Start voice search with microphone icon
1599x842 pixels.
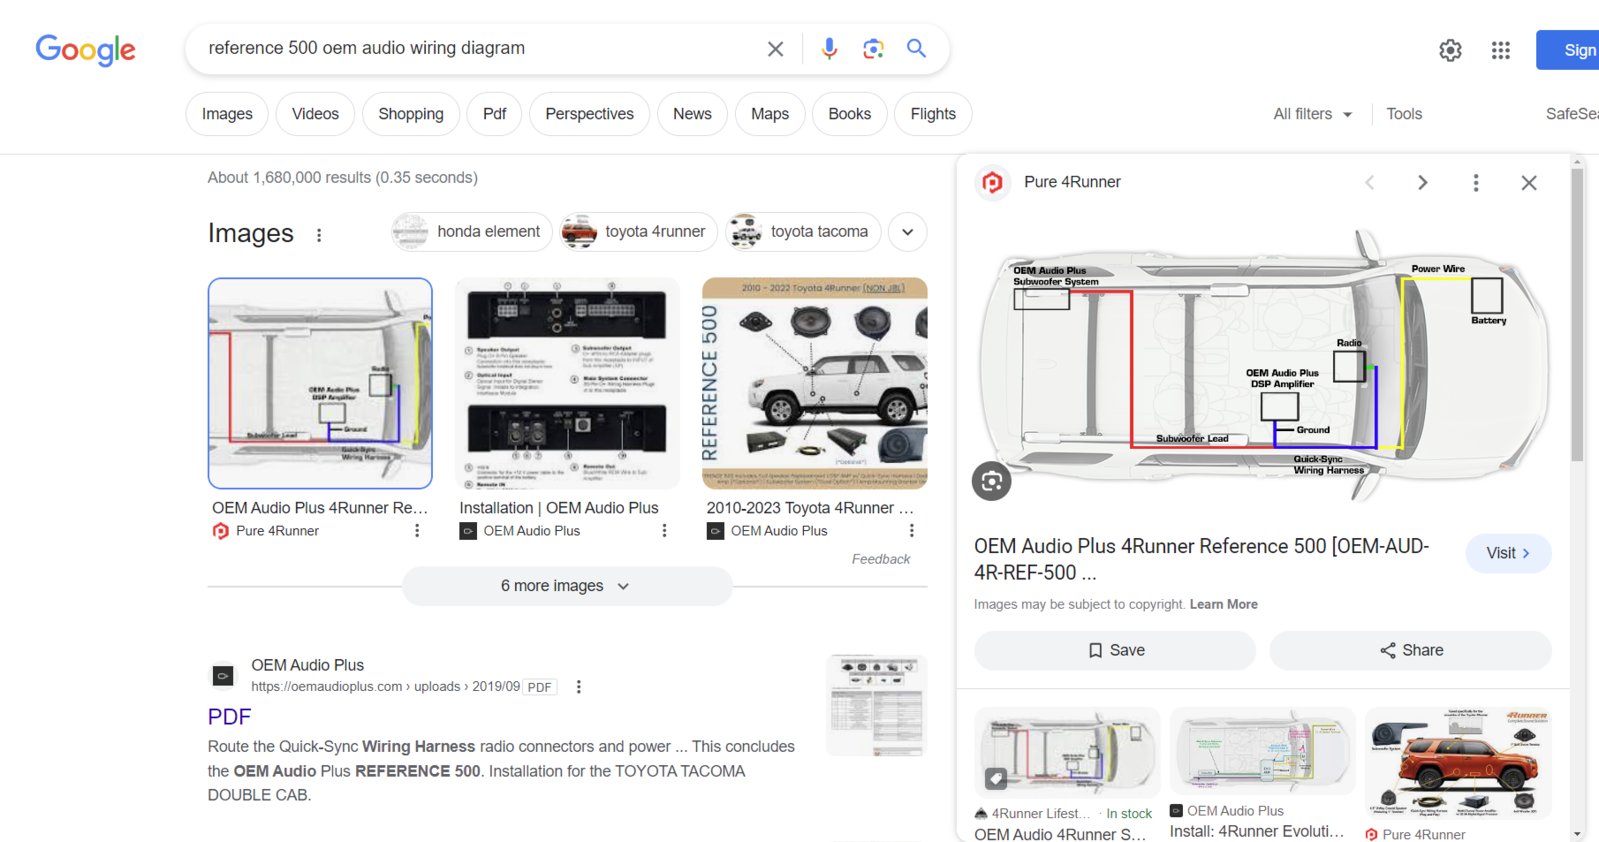[829, 49]
